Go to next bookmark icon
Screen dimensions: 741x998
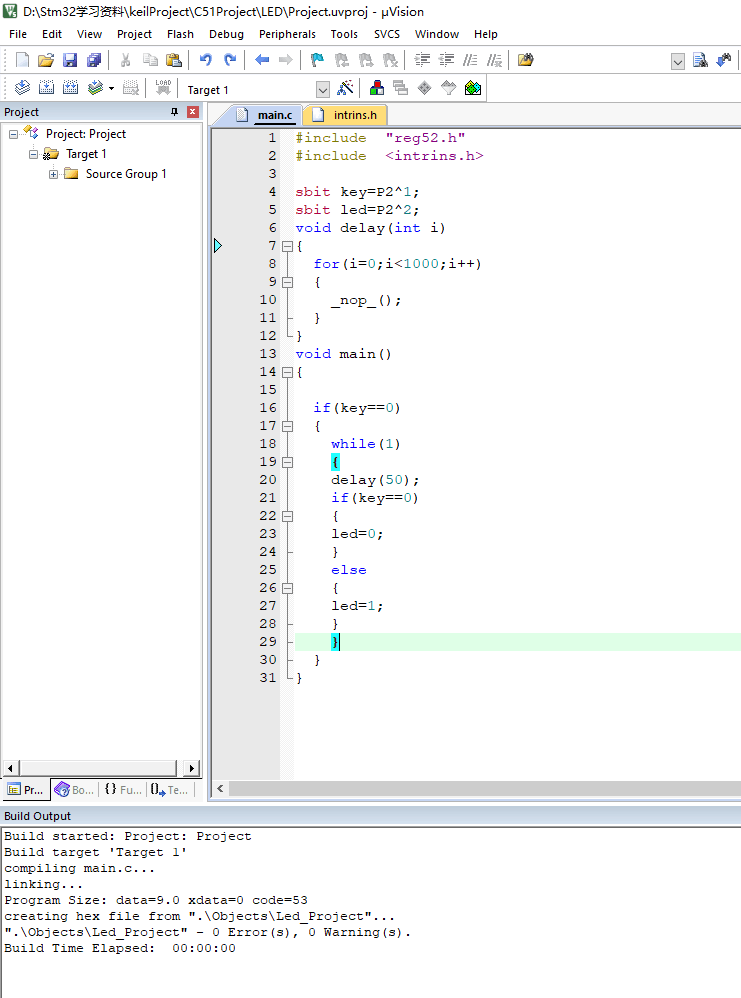tap(366, 60)
